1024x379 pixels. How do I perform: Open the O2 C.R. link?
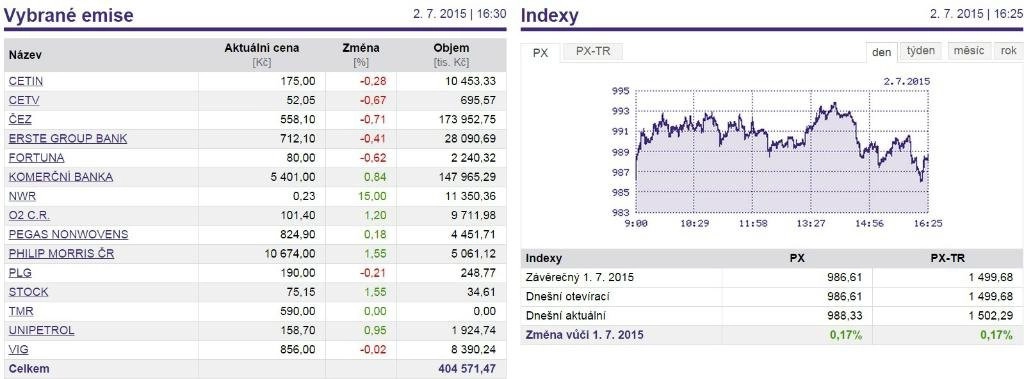click(29, 215)
